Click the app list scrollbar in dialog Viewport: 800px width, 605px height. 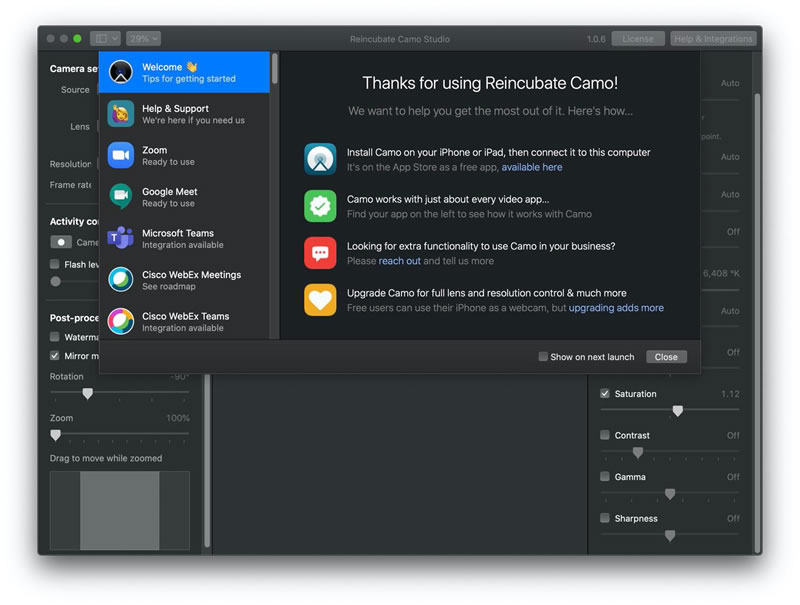point(274,68)
